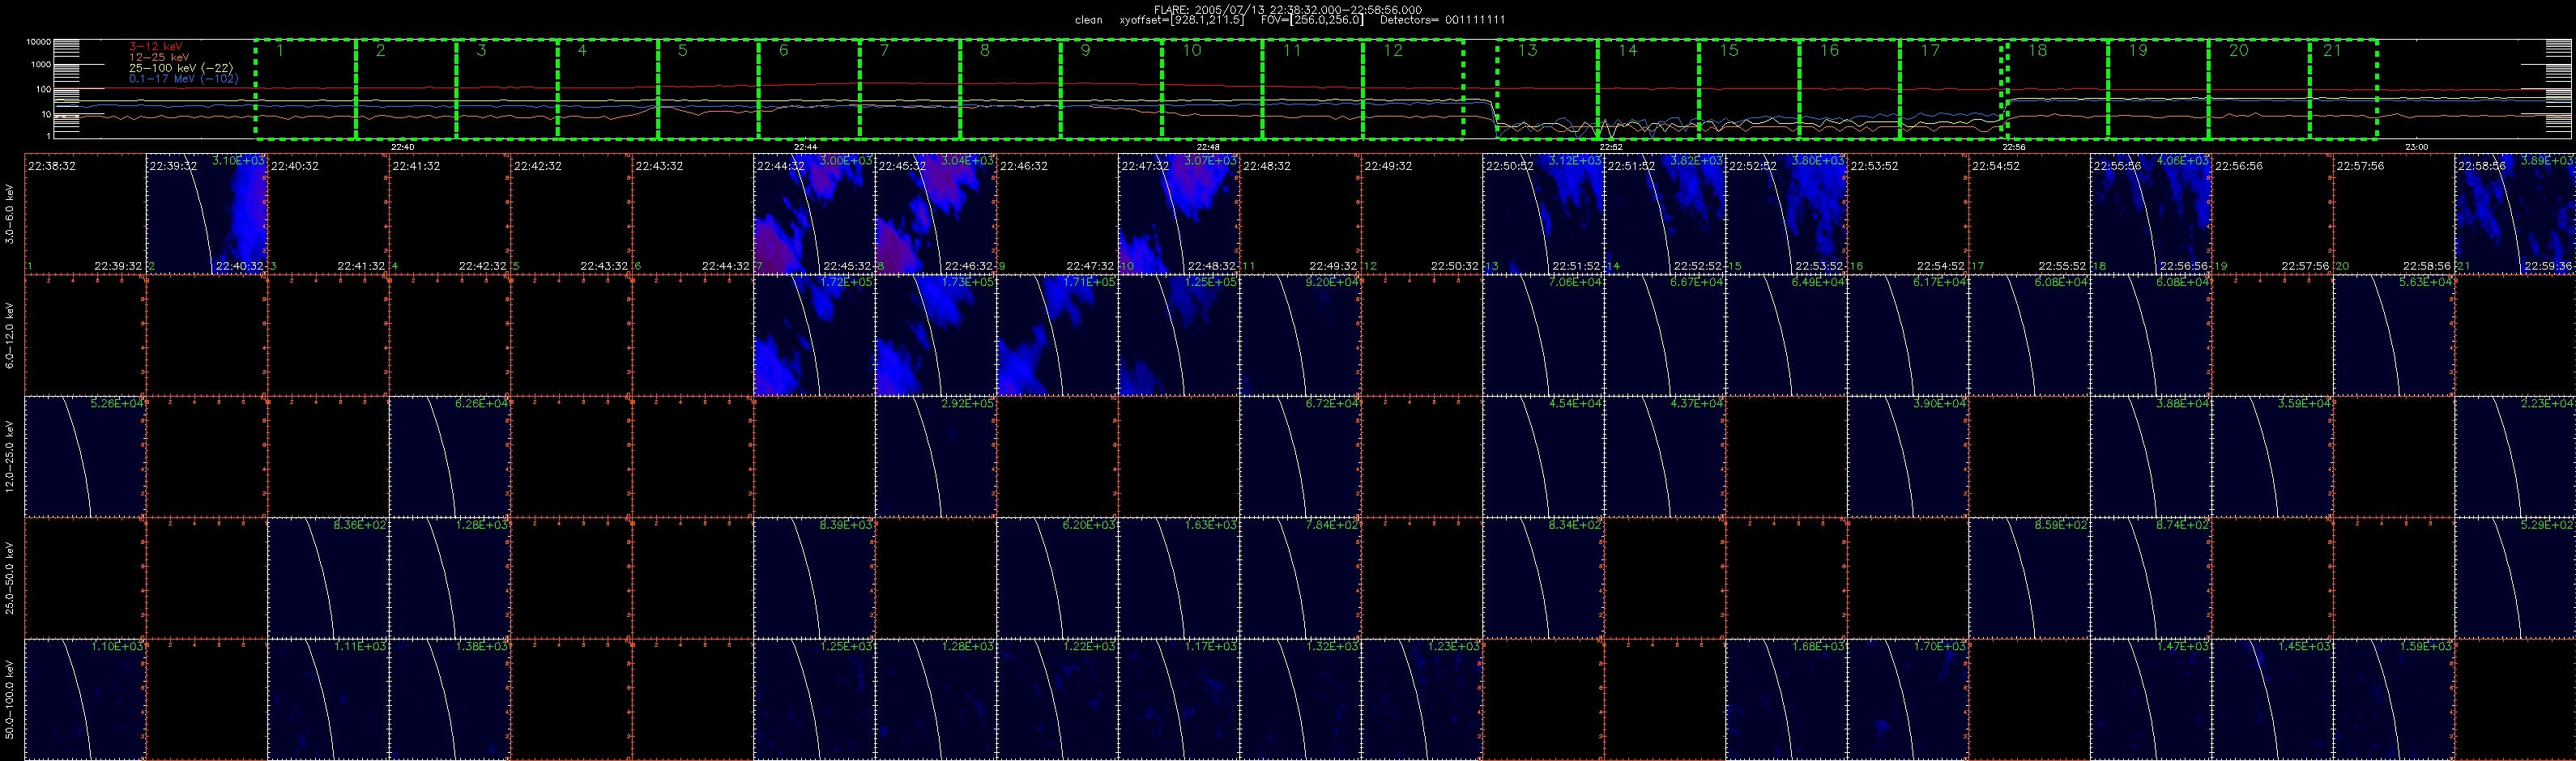The height and width of the screenshot is (761, 2576).
Task: Open the 6.26E+04 image in 12-25 keV row
Action: (x=449, y=457)
